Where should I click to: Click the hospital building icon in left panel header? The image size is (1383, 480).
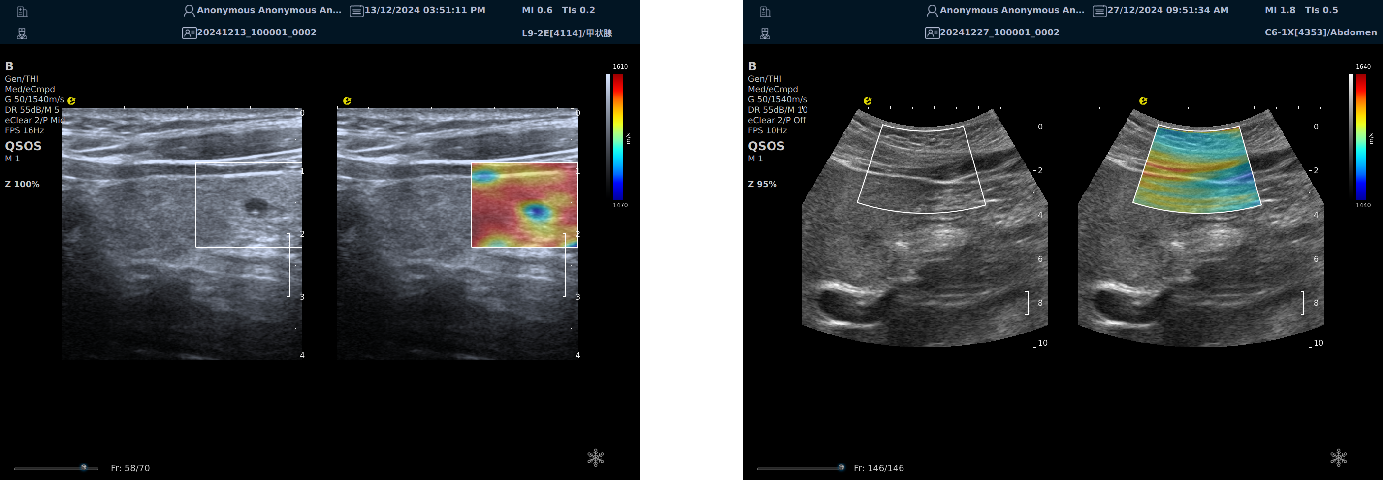(x=22, y=11)
